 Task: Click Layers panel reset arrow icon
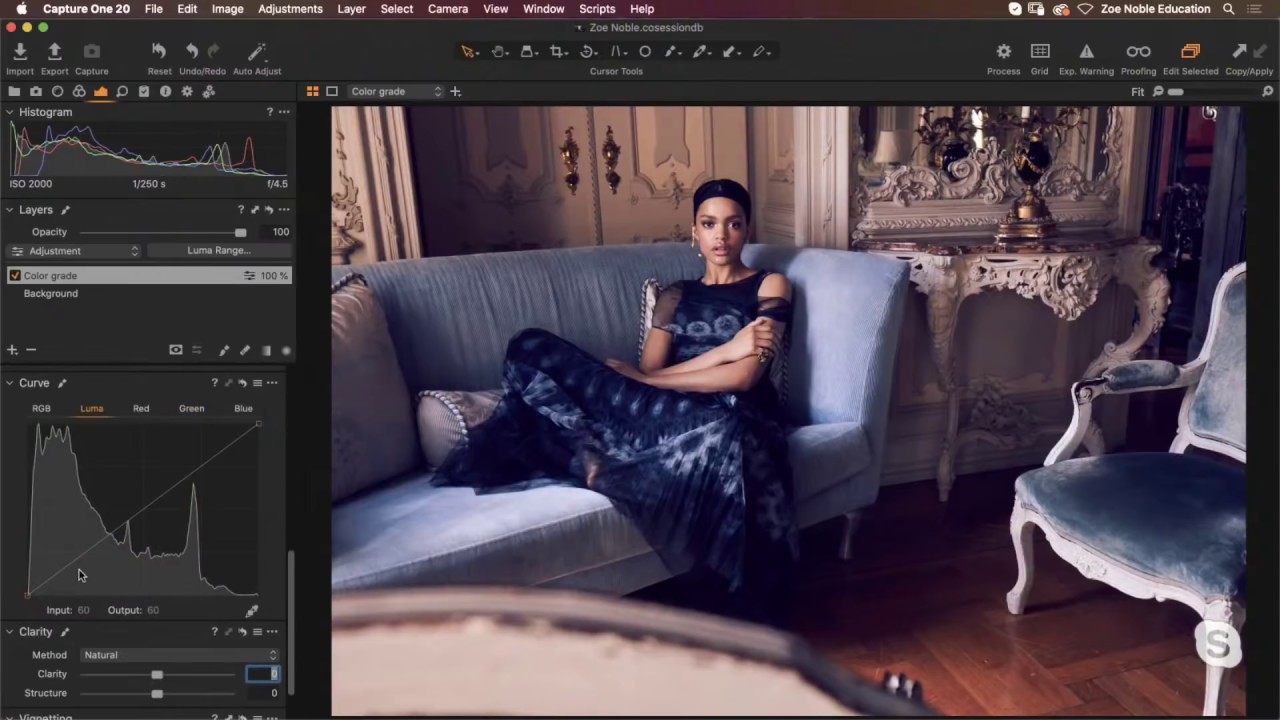pos(269,210)
